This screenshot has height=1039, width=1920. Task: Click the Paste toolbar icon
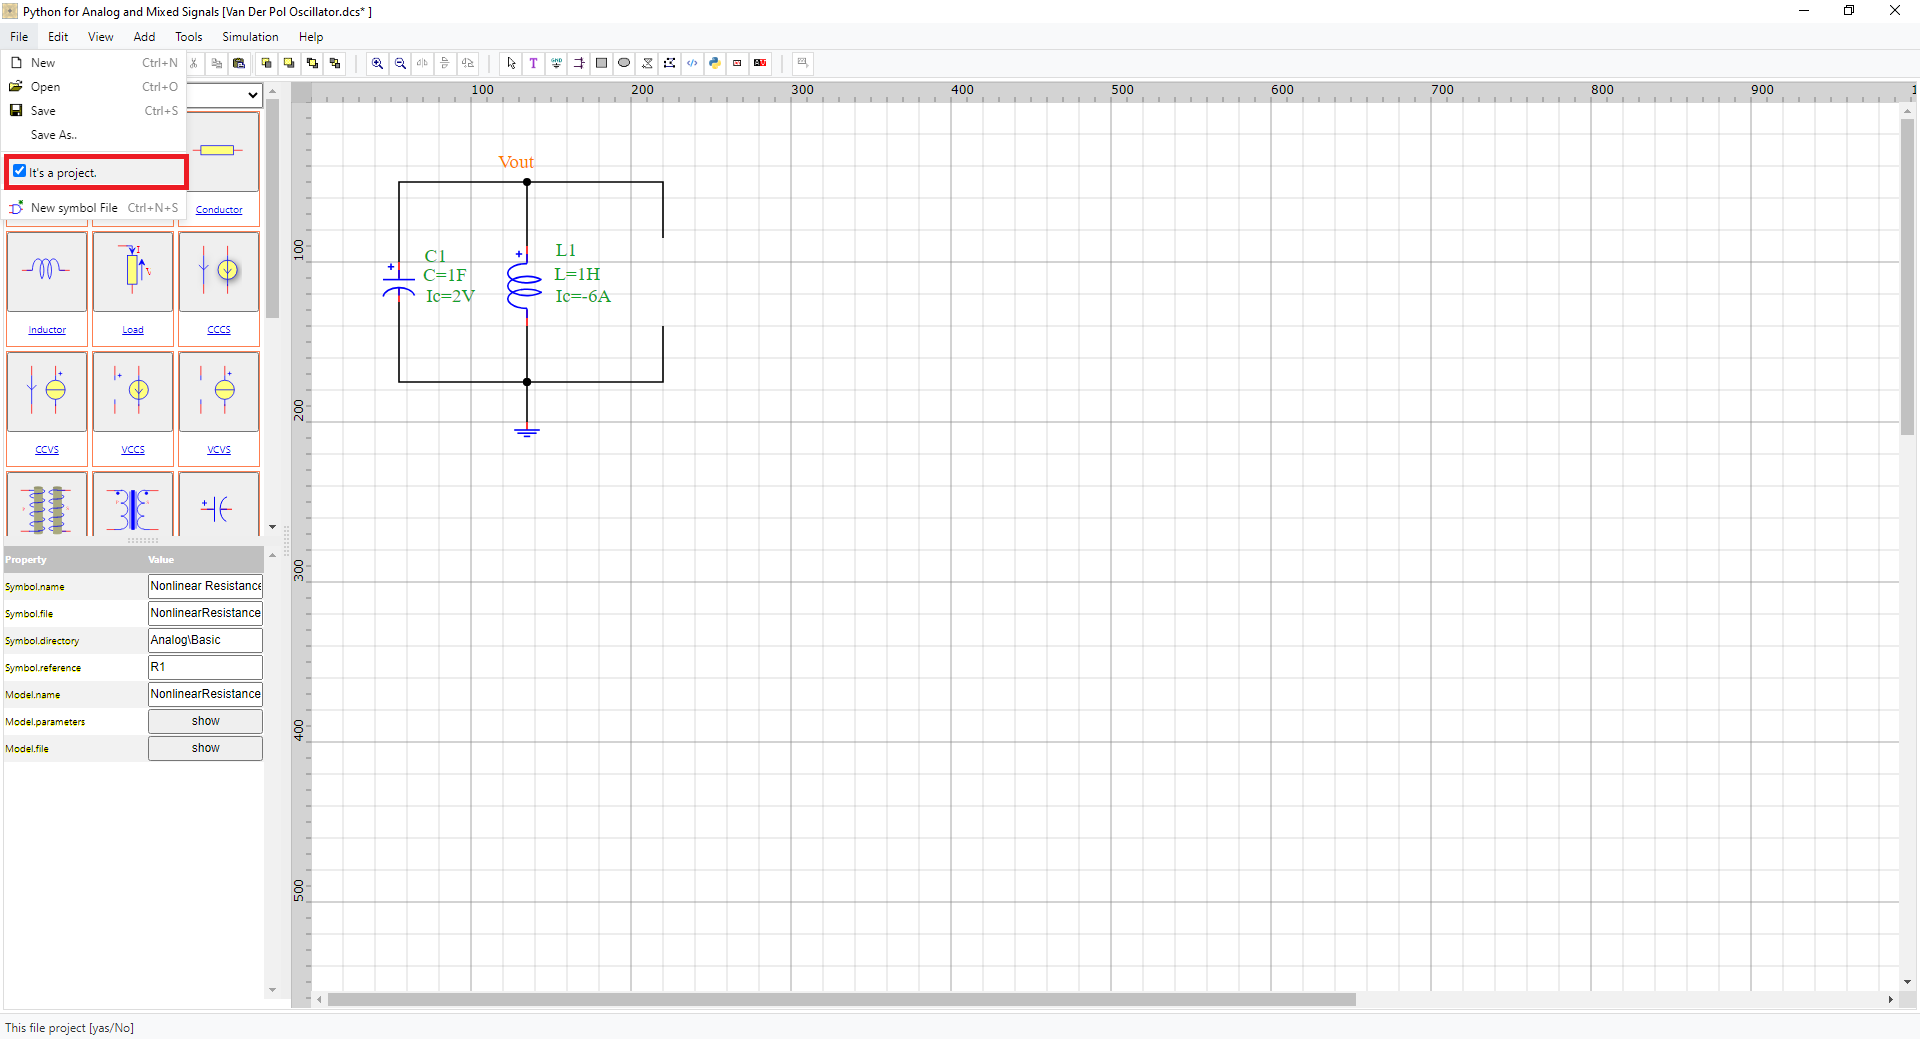[239, 63]
